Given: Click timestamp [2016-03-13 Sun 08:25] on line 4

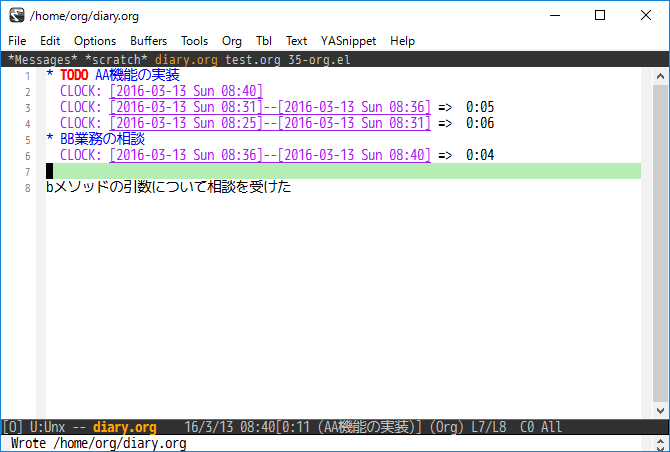Looking at the screenshot, I should pos(186,123).
